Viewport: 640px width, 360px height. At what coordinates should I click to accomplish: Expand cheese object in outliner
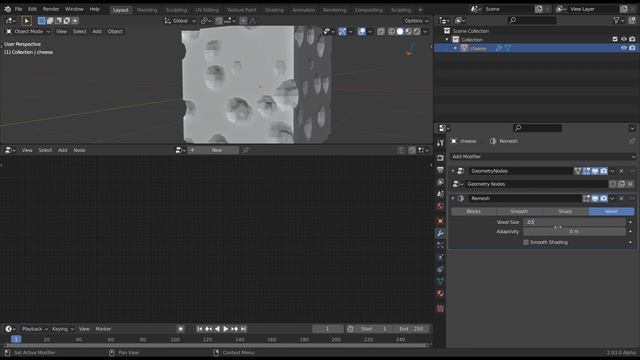[x=456, y=48]
